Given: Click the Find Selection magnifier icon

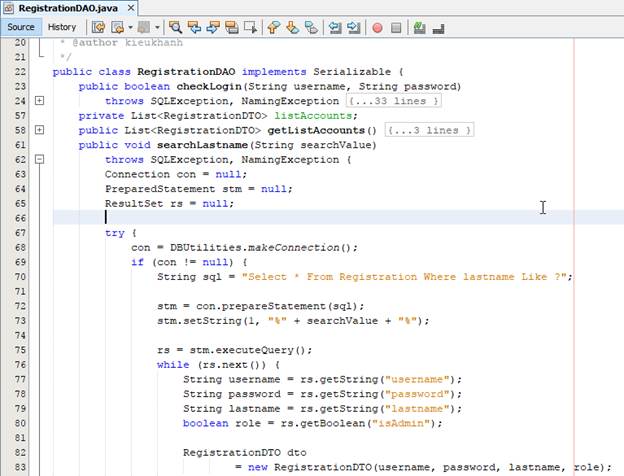Looking at the screenshot, I should pos(175,27).
